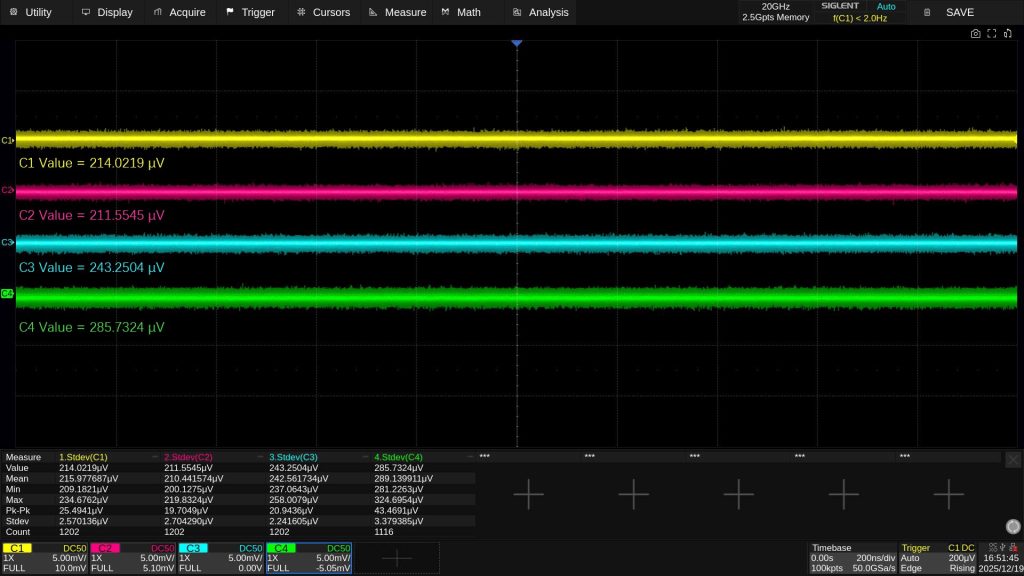Viewport: 1024px width, 576px height.
Task: Toggle channel C3 cyan label box
Action: 192,548
